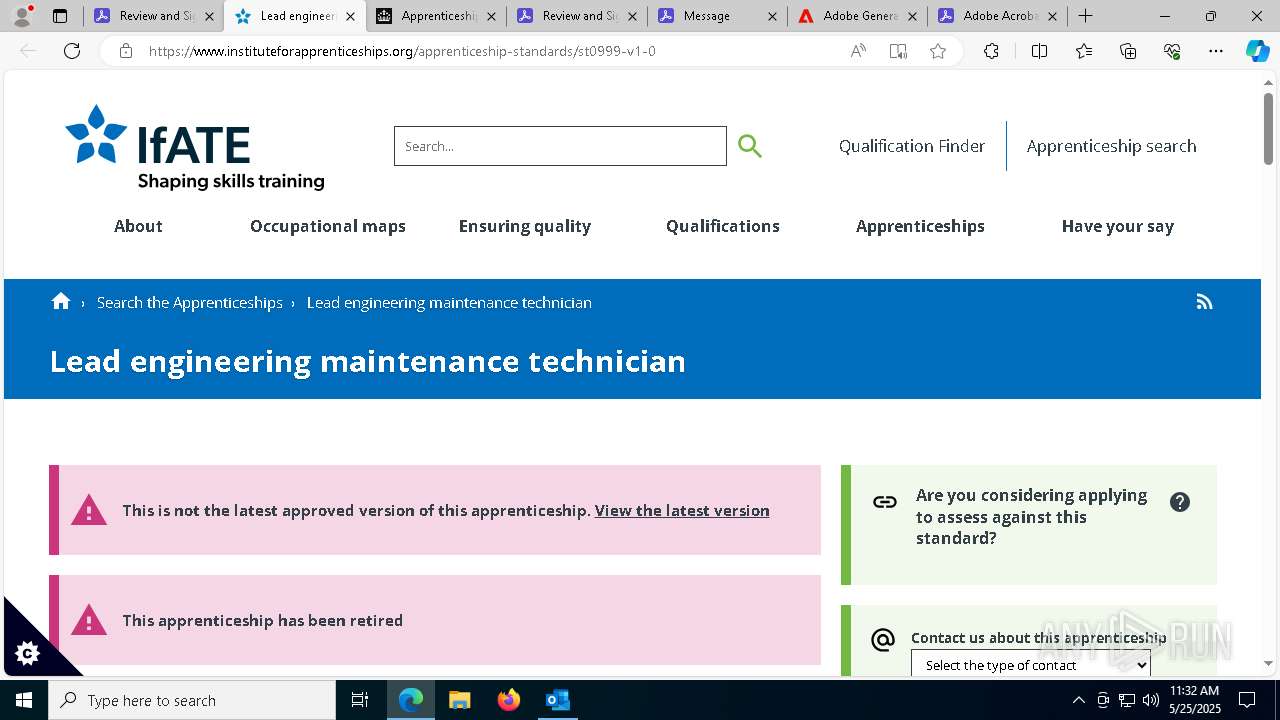This screenshot has width=1280, height=720.
Task: Click the taskbar search box
Action: (192, 700)
